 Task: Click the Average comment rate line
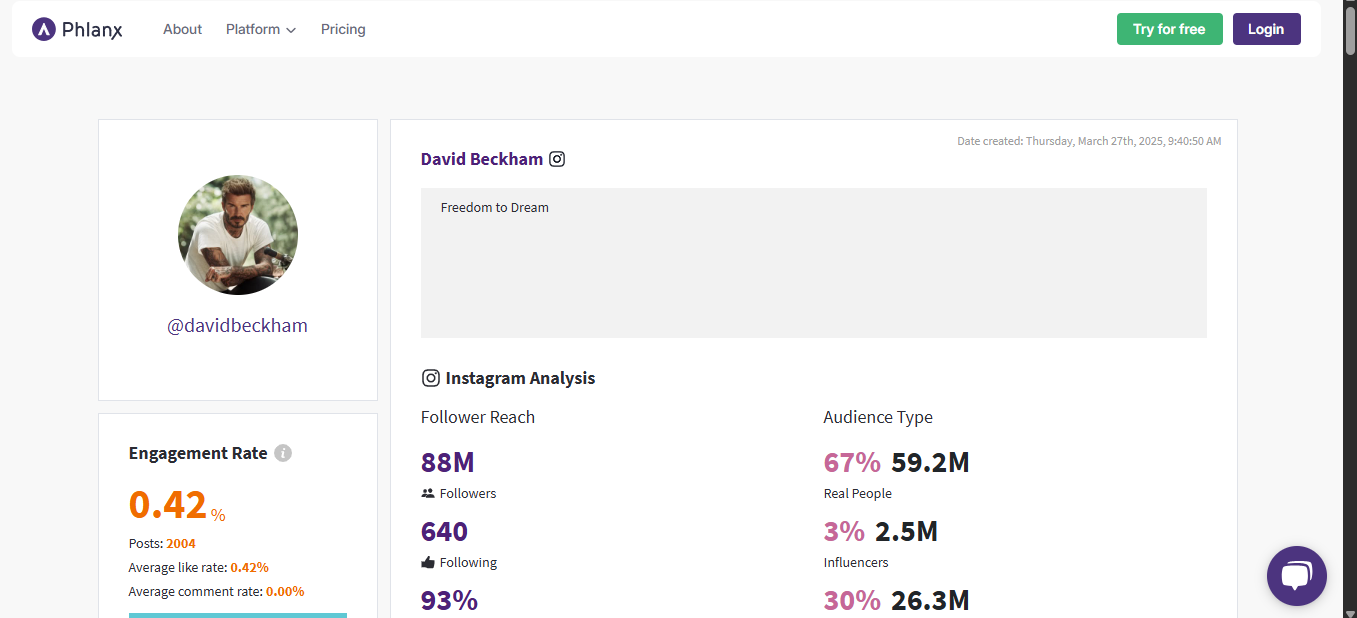tap(216, 591)
